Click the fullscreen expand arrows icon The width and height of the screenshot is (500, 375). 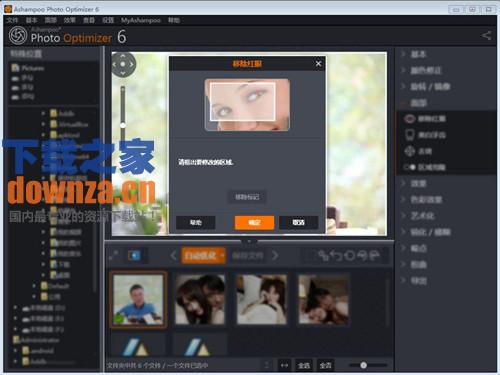point(113,256)
